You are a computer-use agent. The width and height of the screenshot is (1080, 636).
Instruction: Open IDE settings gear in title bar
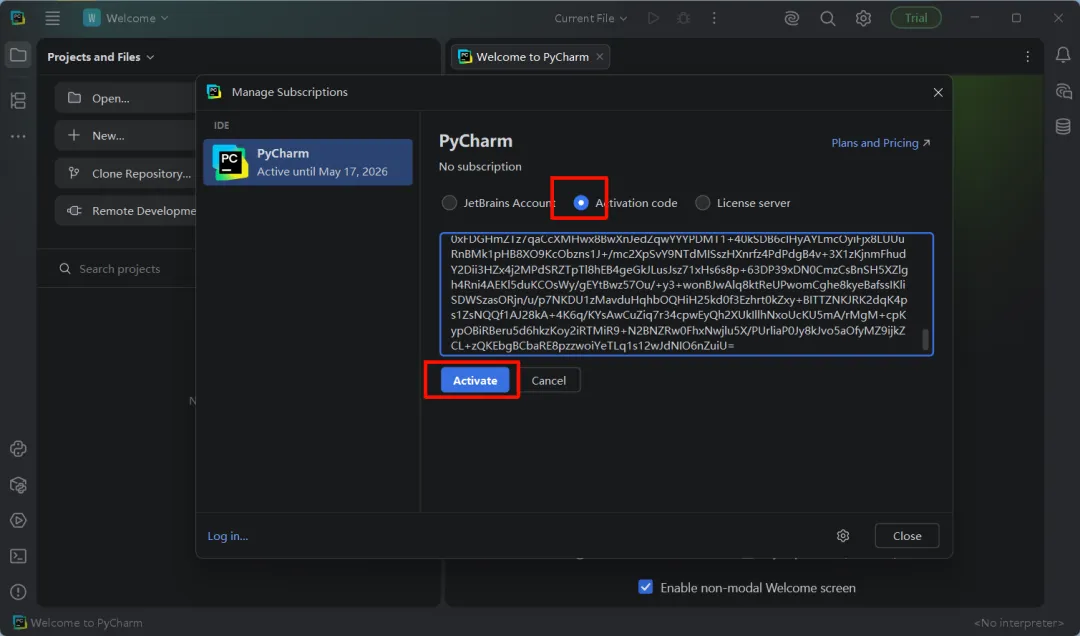[863, 18]
